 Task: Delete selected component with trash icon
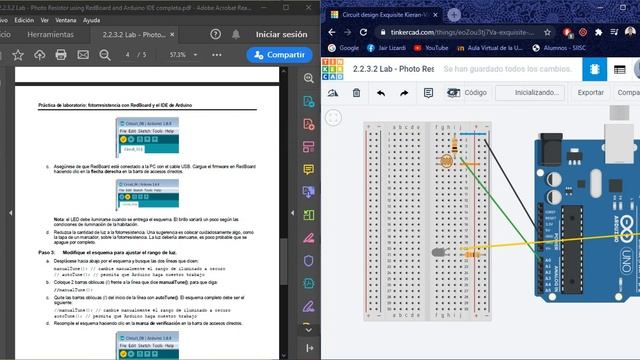click(356, 93)
